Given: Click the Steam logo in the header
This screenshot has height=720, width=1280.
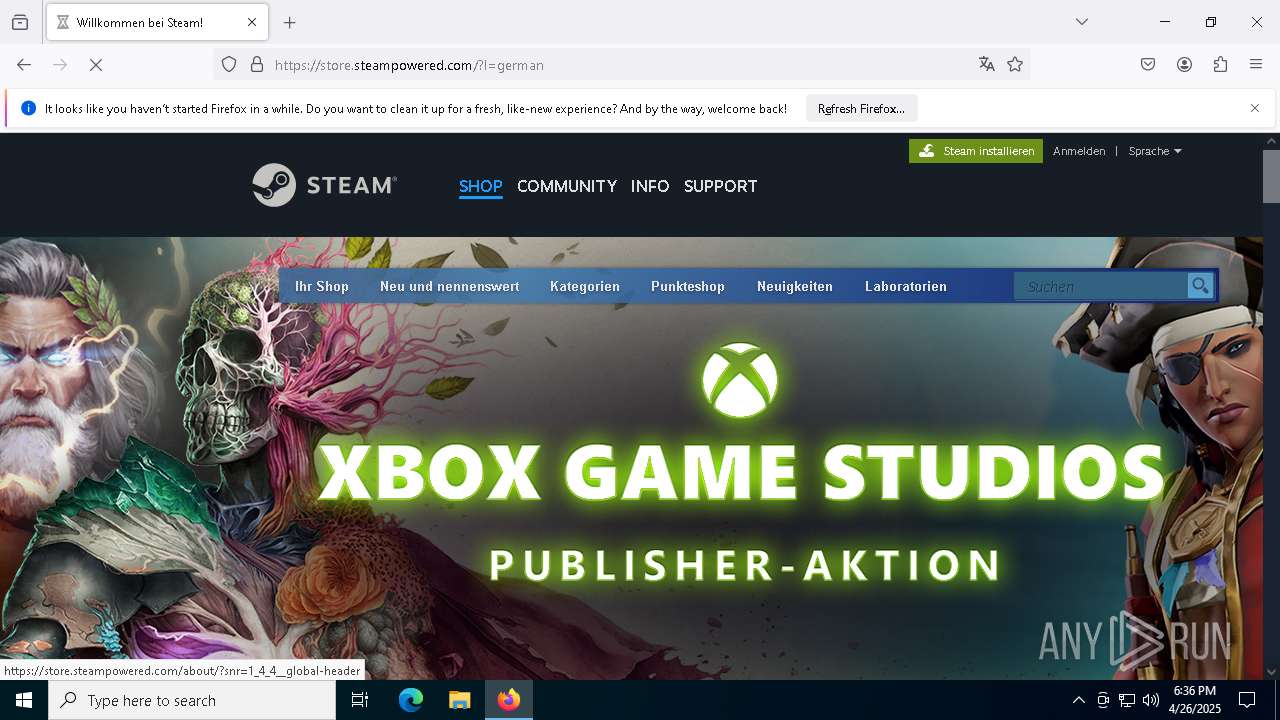Looking at the screenshot, I should tap(324, 185).
